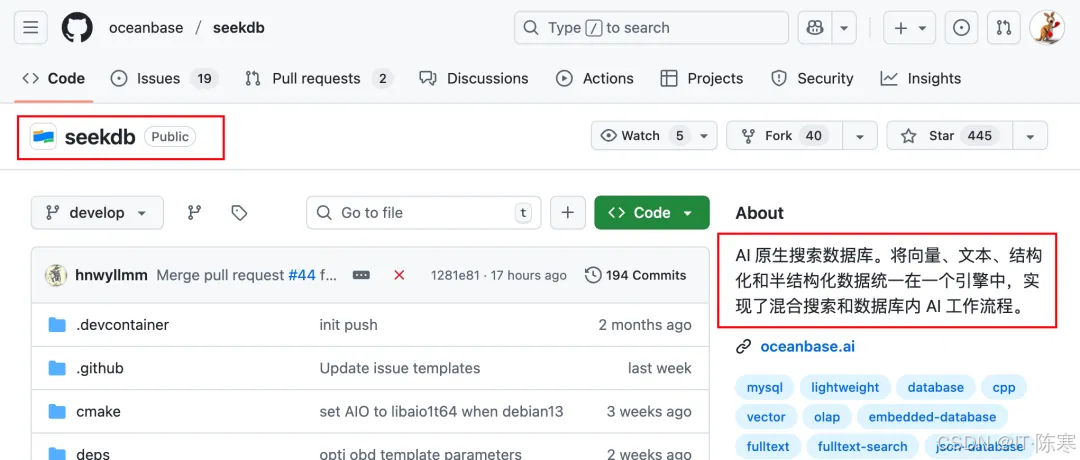View branches via branch icon
The image size is (1080, 460).
pos(194,213)
